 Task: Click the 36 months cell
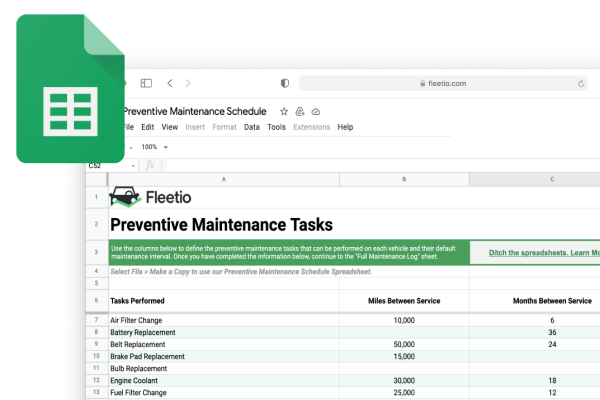[535, 332]
